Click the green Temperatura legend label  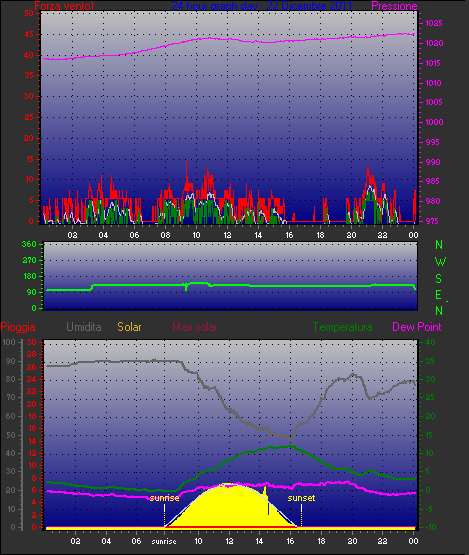pos(342,327)
